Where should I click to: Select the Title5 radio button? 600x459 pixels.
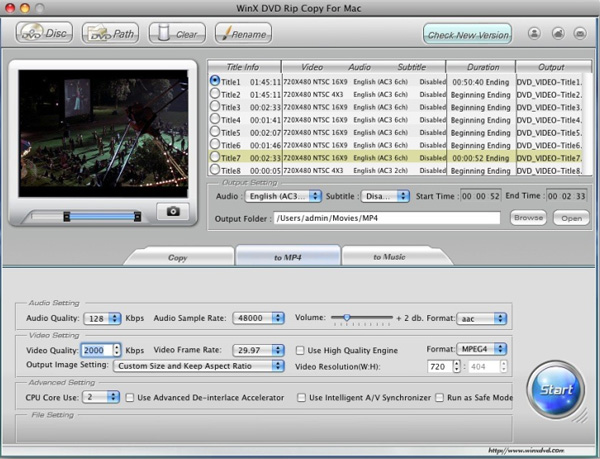click(x=215, y=131)
